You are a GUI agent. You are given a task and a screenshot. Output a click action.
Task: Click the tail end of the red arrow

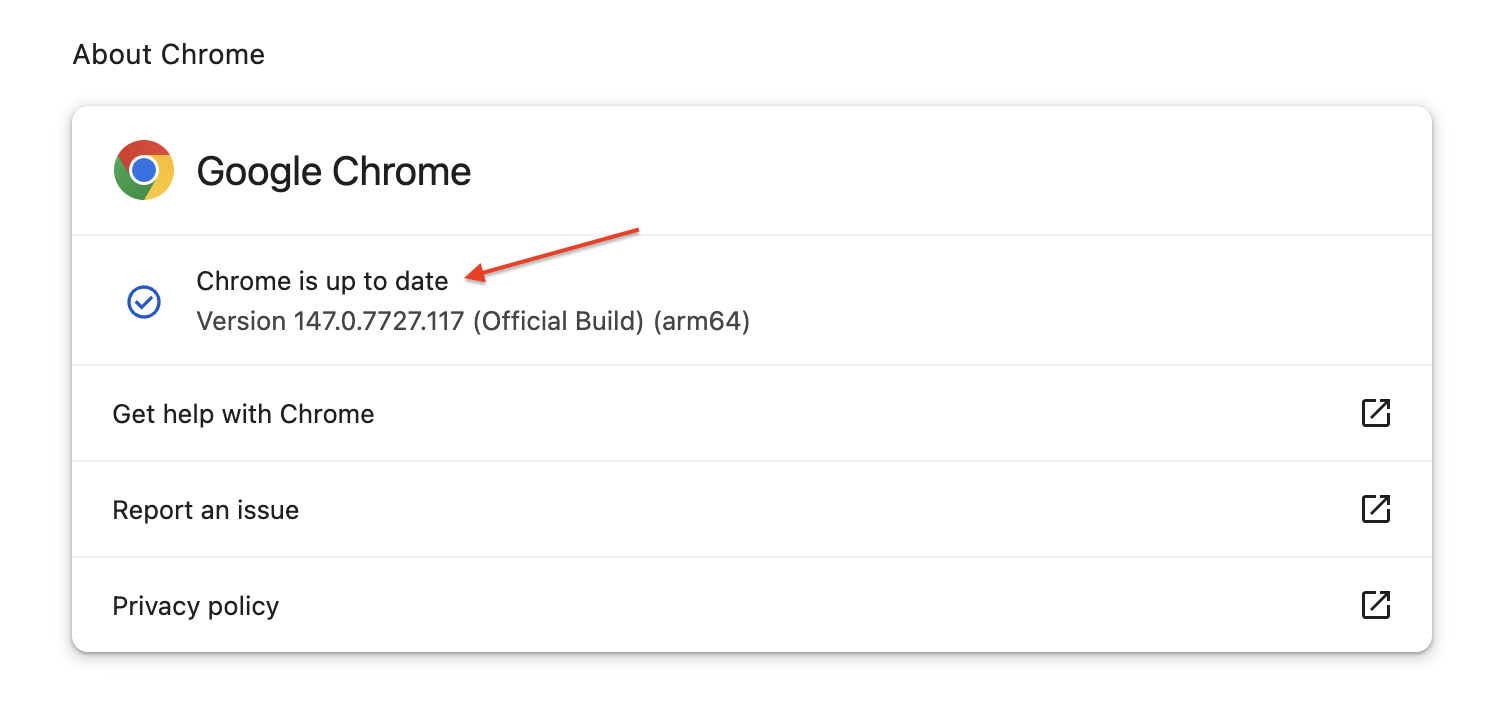click(x=635, y=231)
